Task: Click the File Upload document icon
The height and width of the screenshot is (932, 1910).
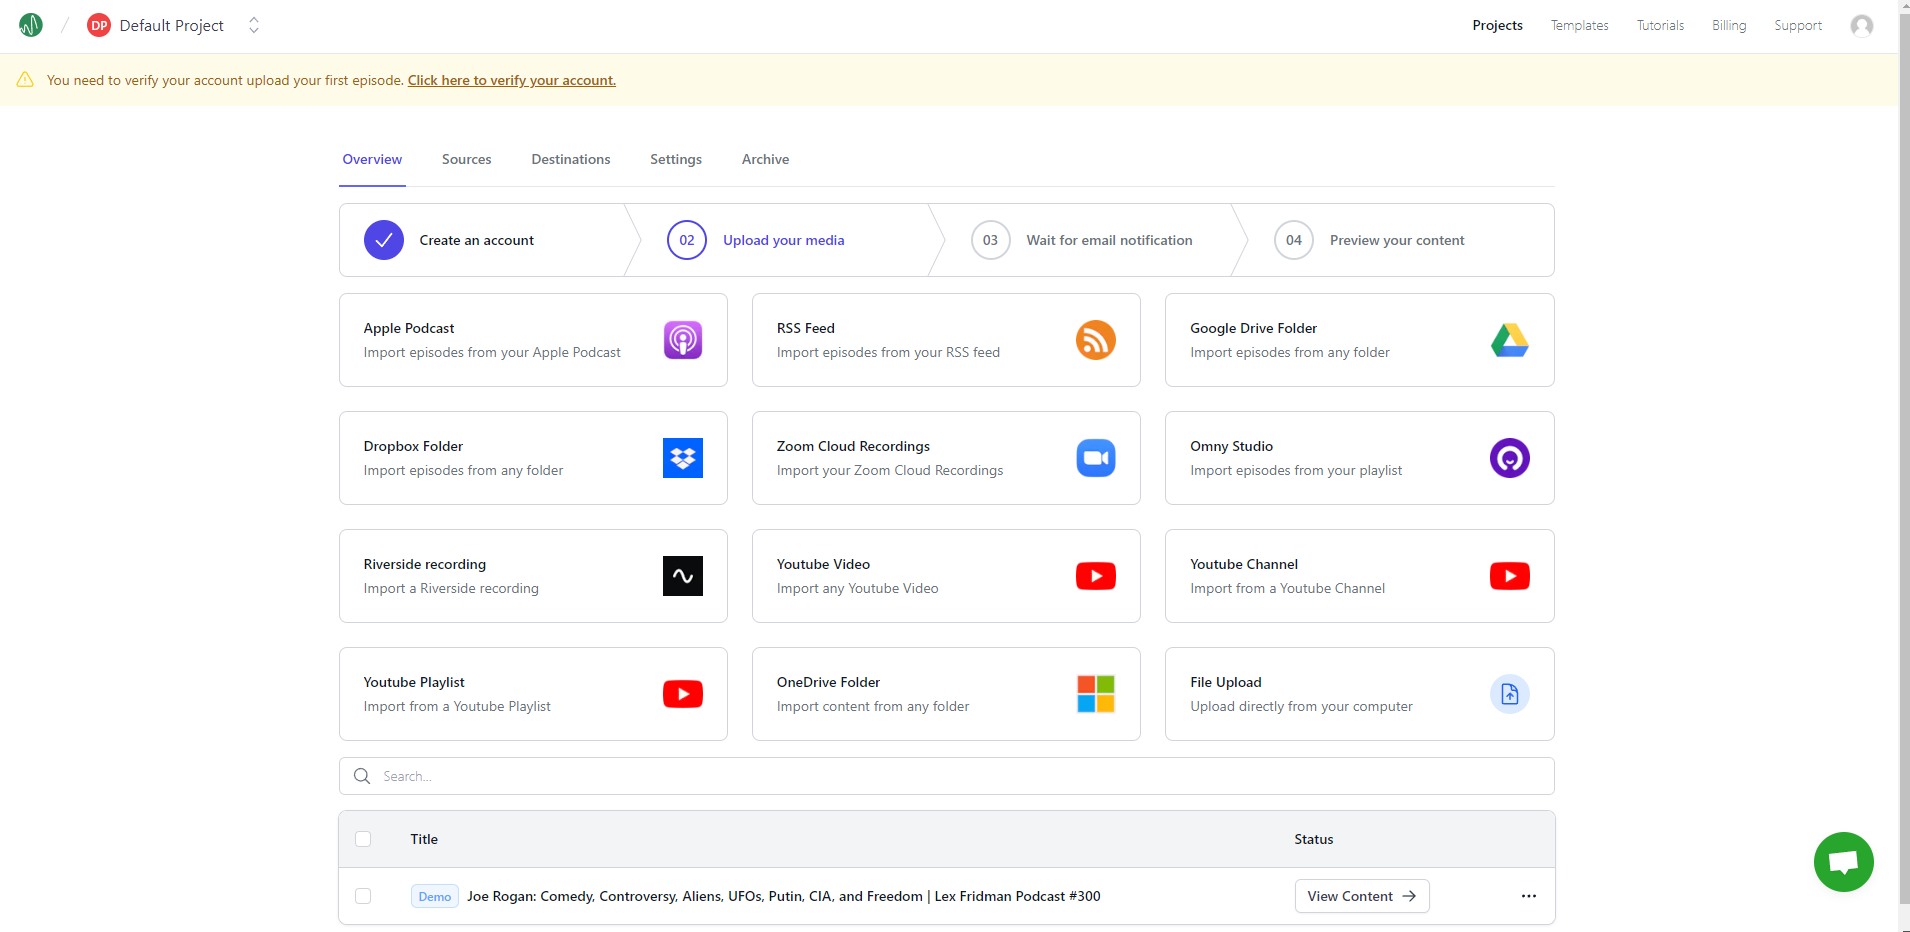Action: (x=1510, y=694)
